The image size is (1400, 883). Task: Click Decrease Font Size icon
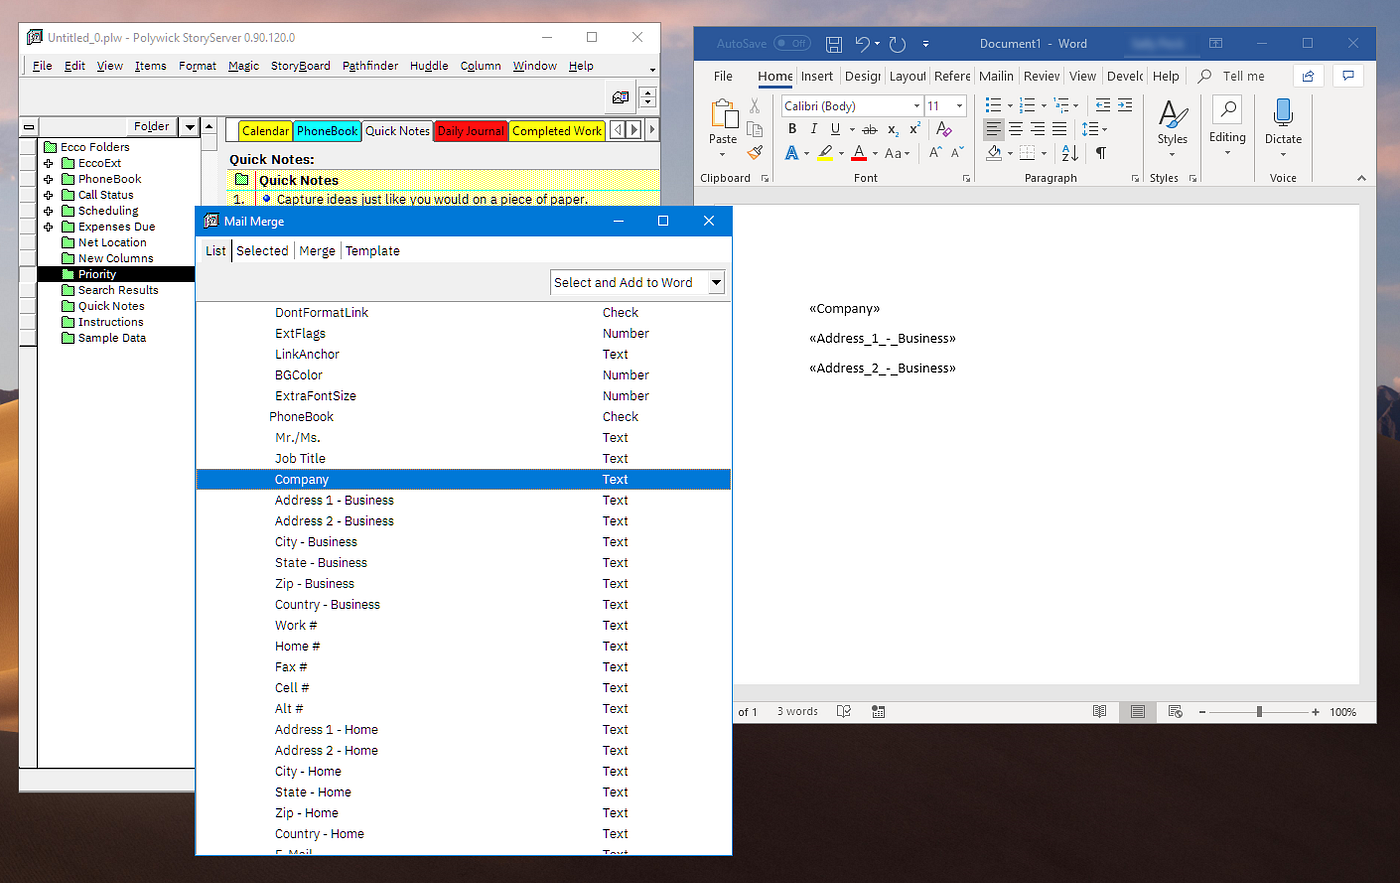click(x=957, y=153)
